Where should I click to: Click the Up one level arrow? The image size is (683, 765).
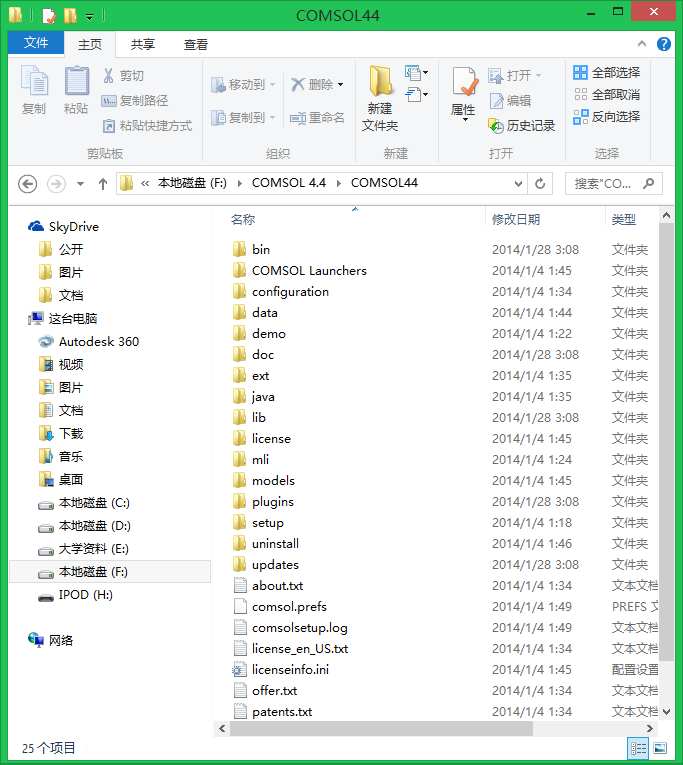102,184
